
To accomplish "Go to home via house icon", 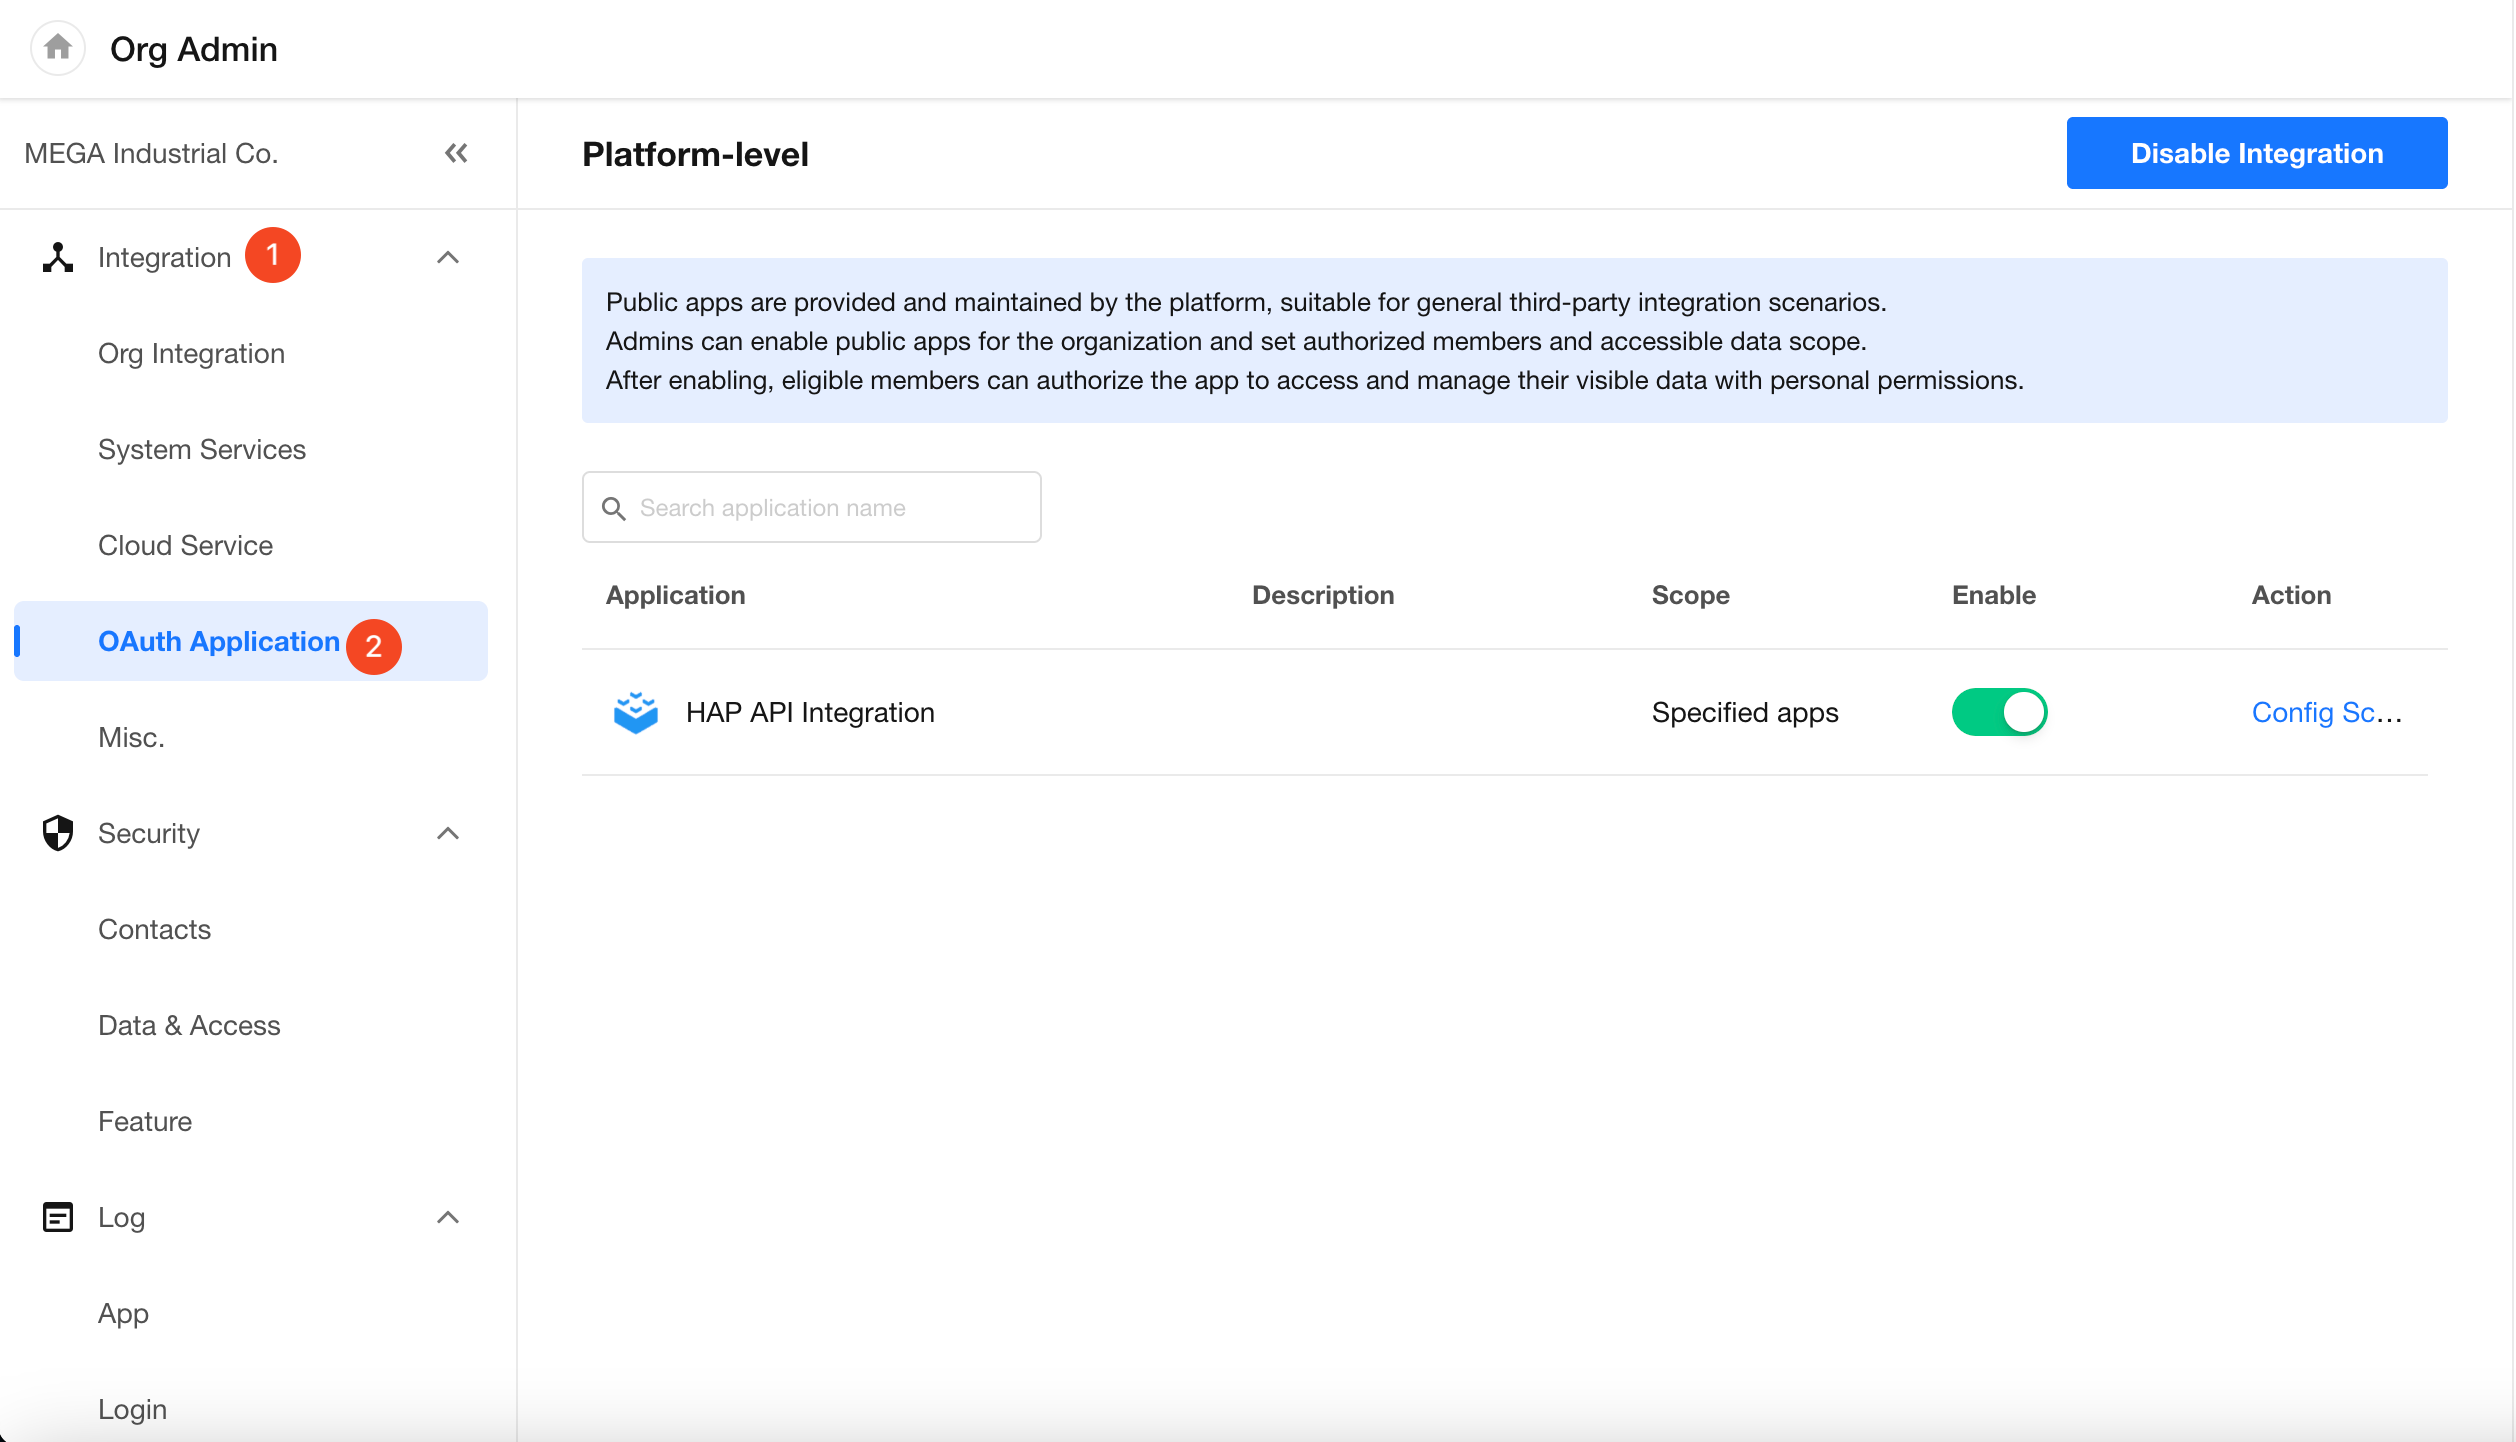I will point(58,47).
